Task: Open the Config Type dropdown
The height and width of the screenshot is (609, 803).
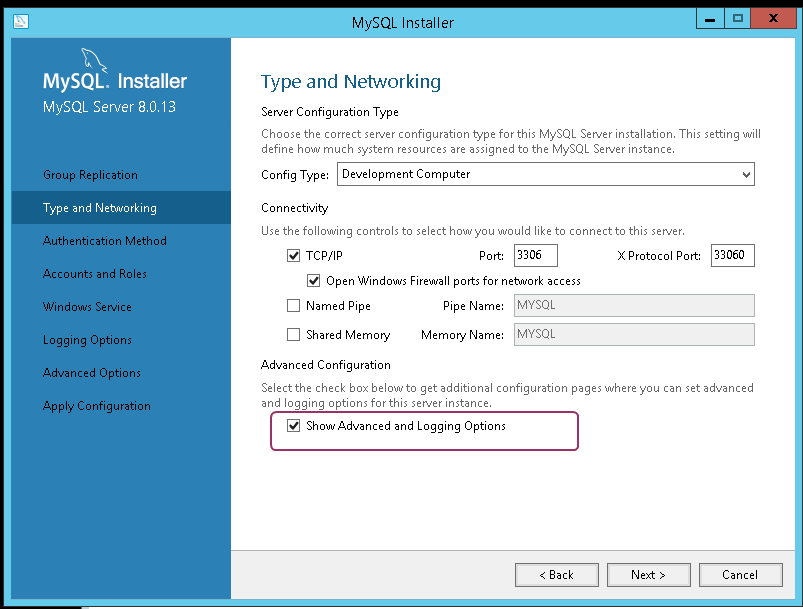Action: [545, 174]
